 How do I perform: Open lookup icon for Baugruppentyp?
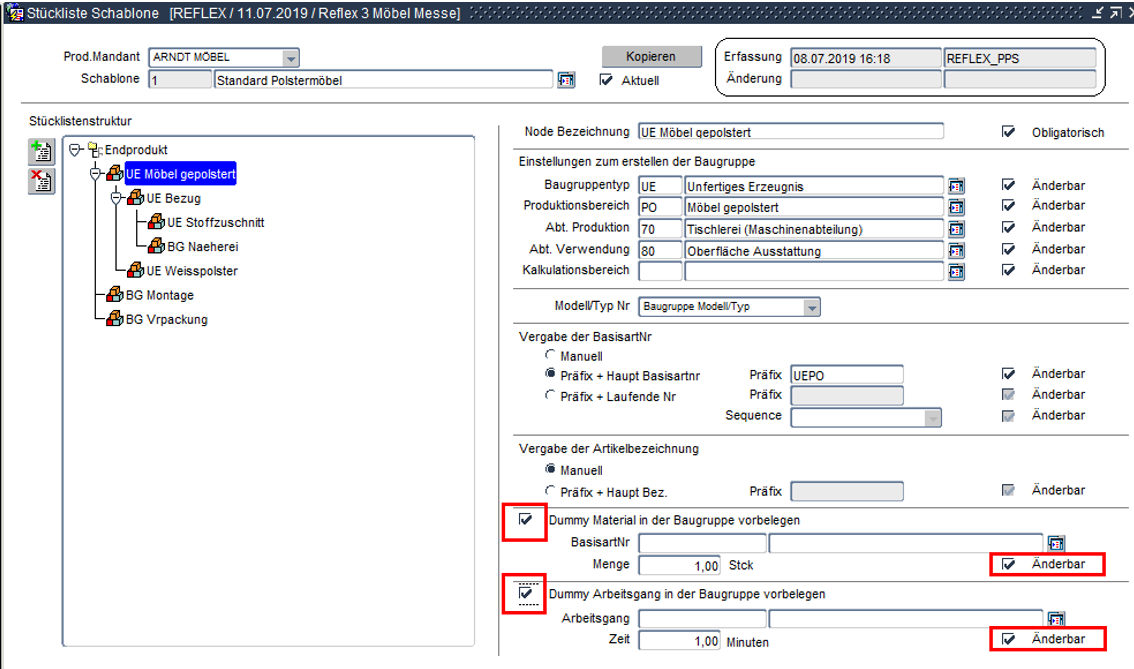[x=956, y=186]
